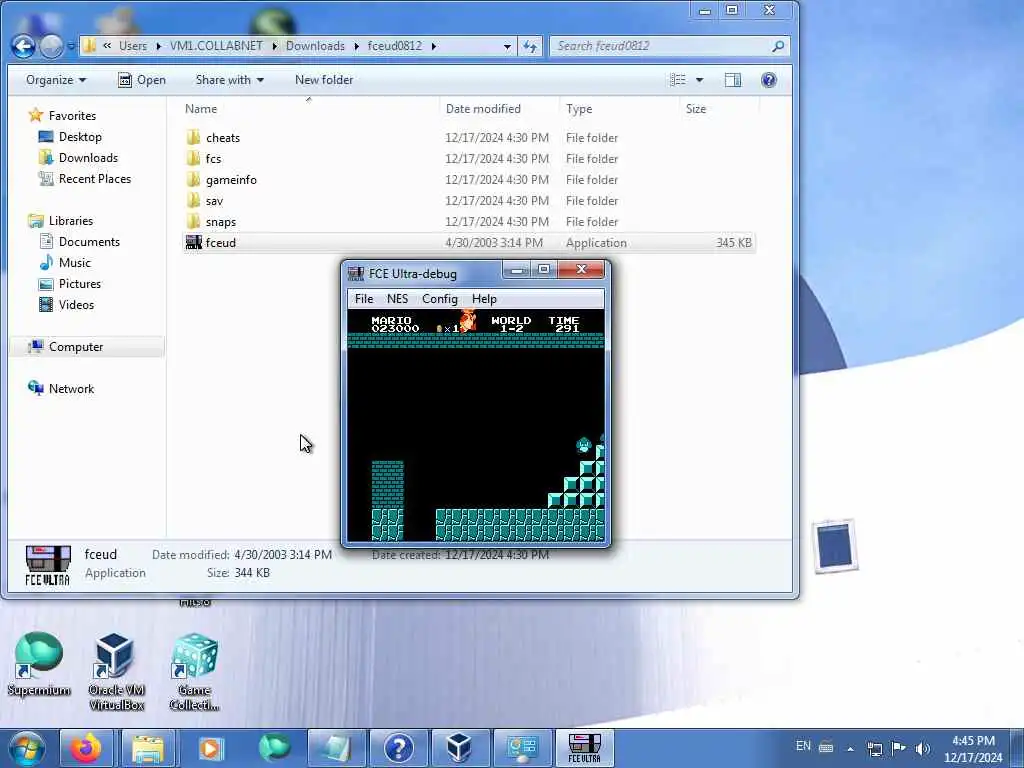Screen dimensions: 1024x768
Task: Expand the arrow after fceud0812 breadcrumb
Action: click(434, 46)
